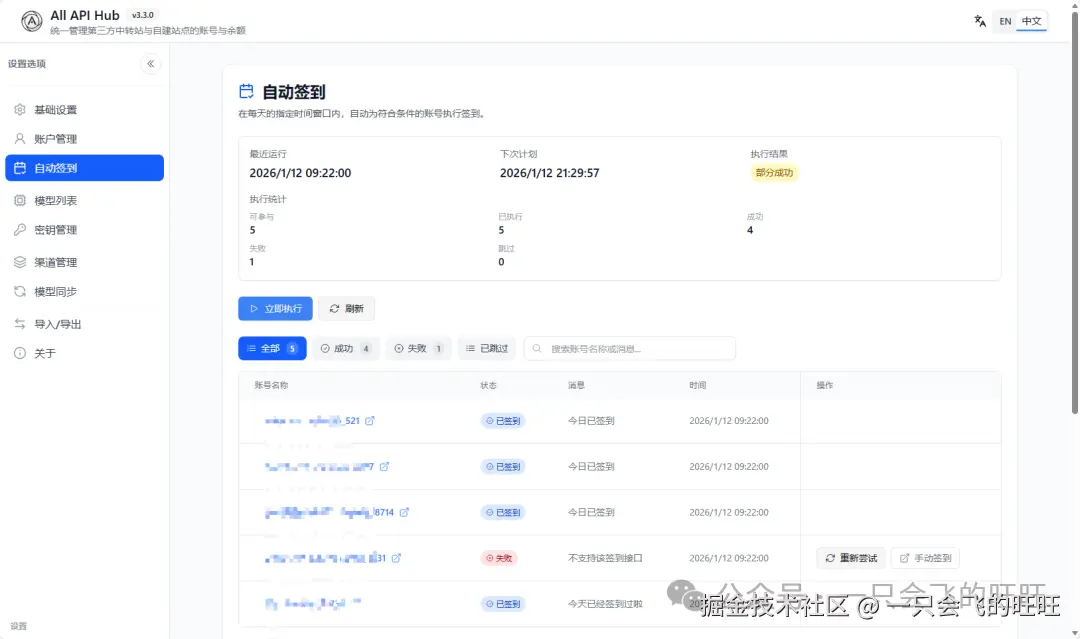This screenshot has height=639, width=1080.
Task: Click 重新尝试 for the failed account
Action: pyautogui.click(x=851, y=558)
